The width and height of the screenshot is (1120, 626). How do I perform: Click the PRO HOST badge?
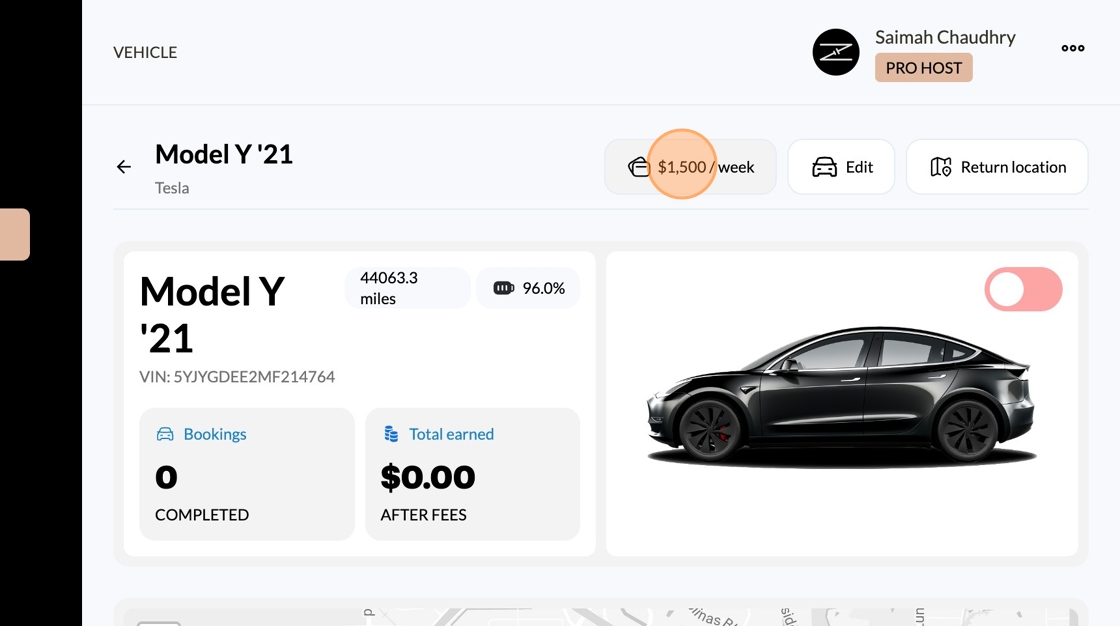[x=923, y=68]
